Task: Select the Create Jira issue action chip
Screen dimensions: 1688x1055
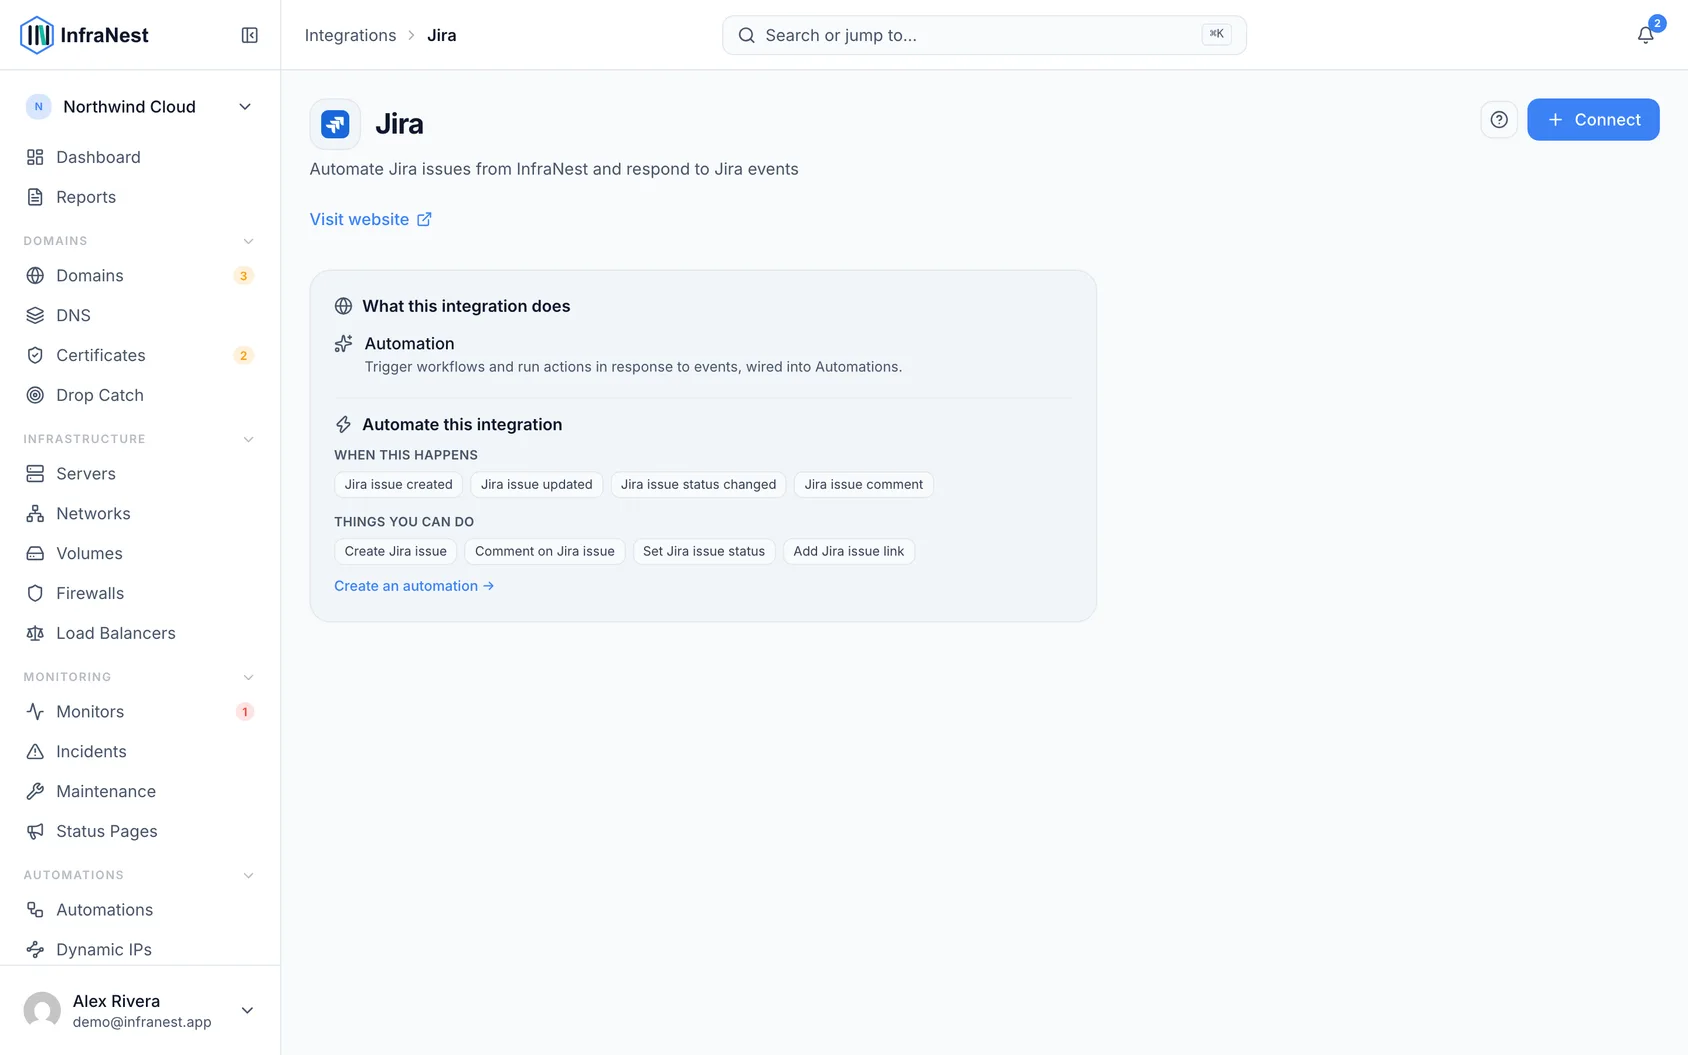Action: click(x=395, y=551)
